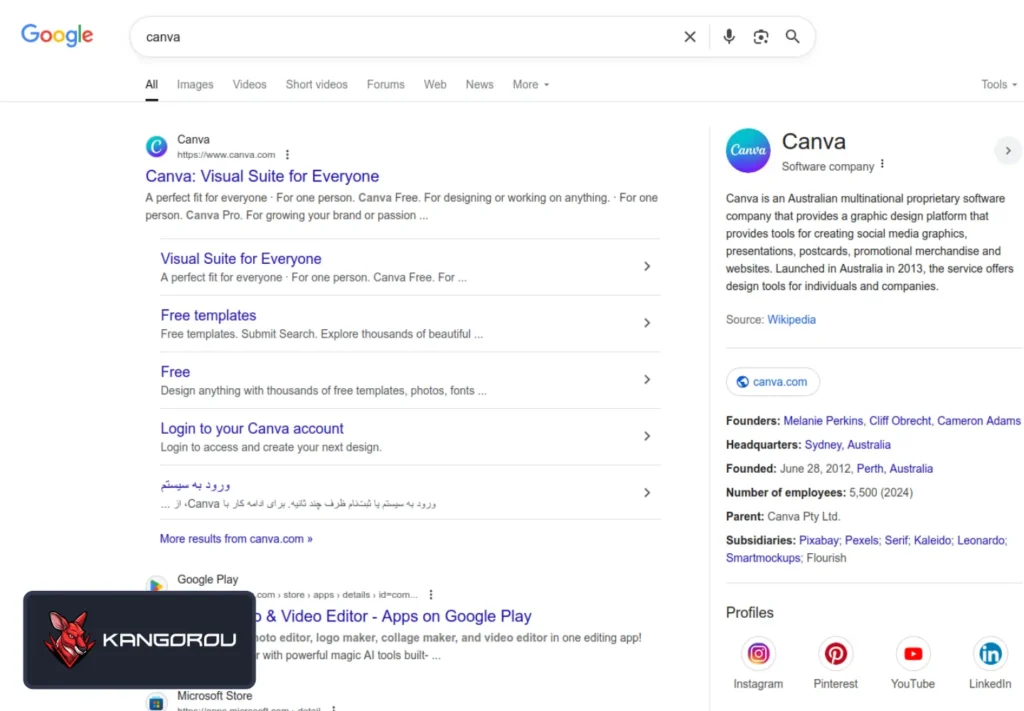Expand the knowledge panel arrow beside Canva
The width and height of the screenshot is (1024, 711).
click(x=1007, y=151)
